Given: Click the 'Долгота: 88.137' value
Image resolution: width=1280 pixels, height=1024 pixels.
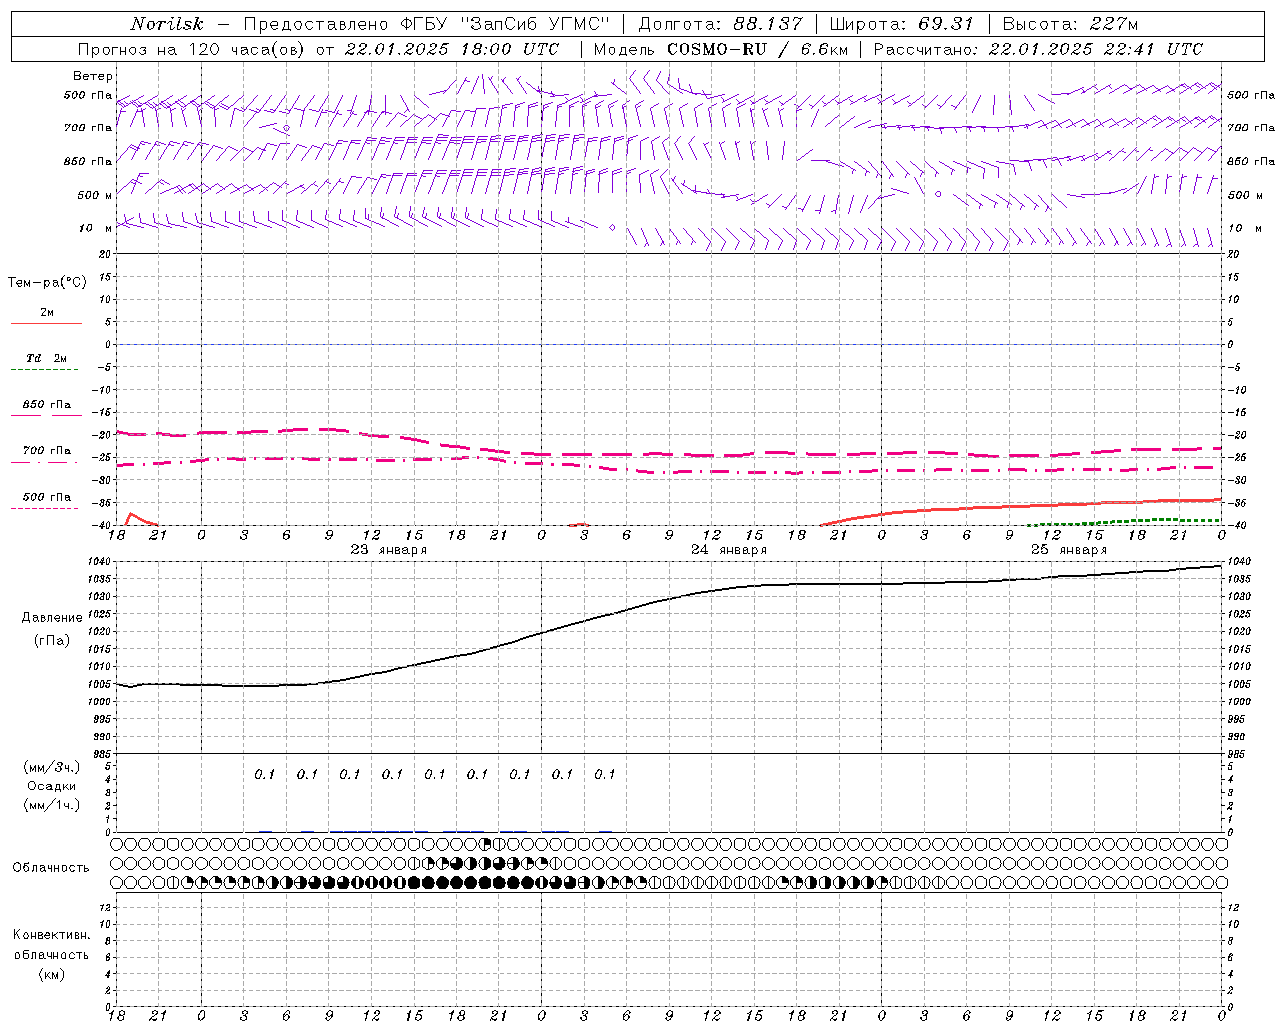Looking at the screenshot, I should (x=720, y=24).
